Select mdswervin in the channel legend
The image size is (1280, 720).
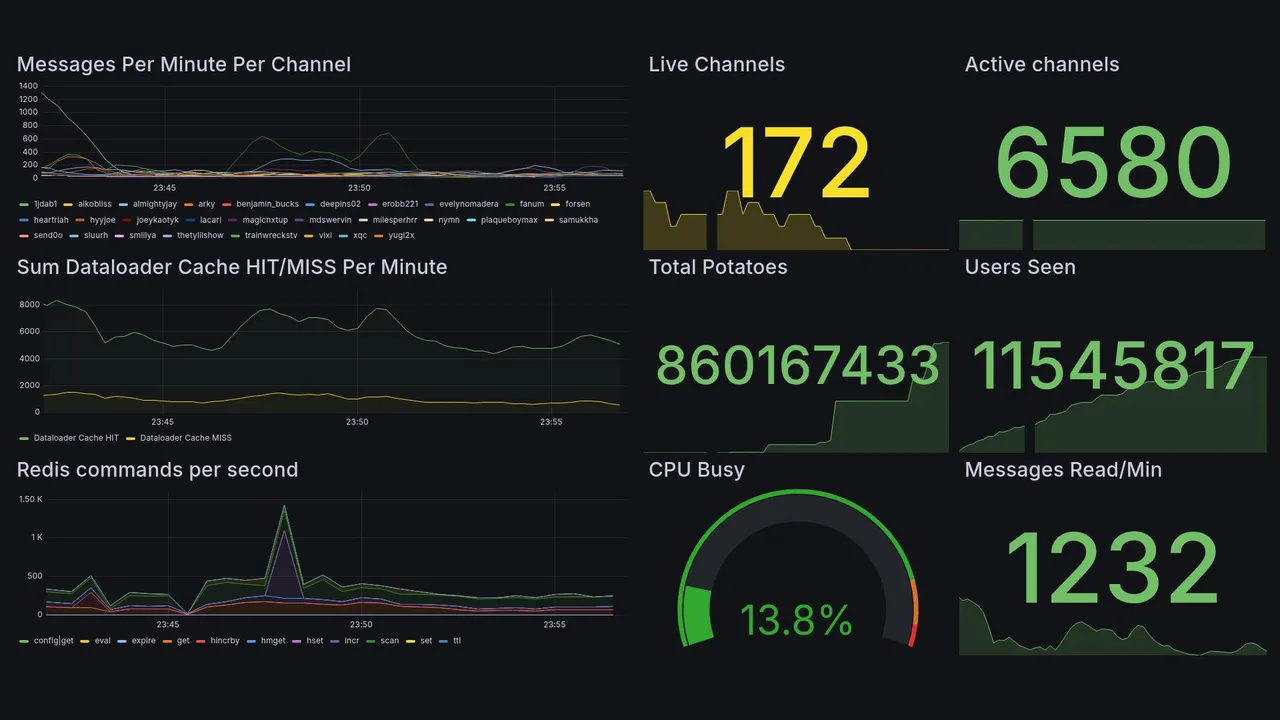coord(330,220)
